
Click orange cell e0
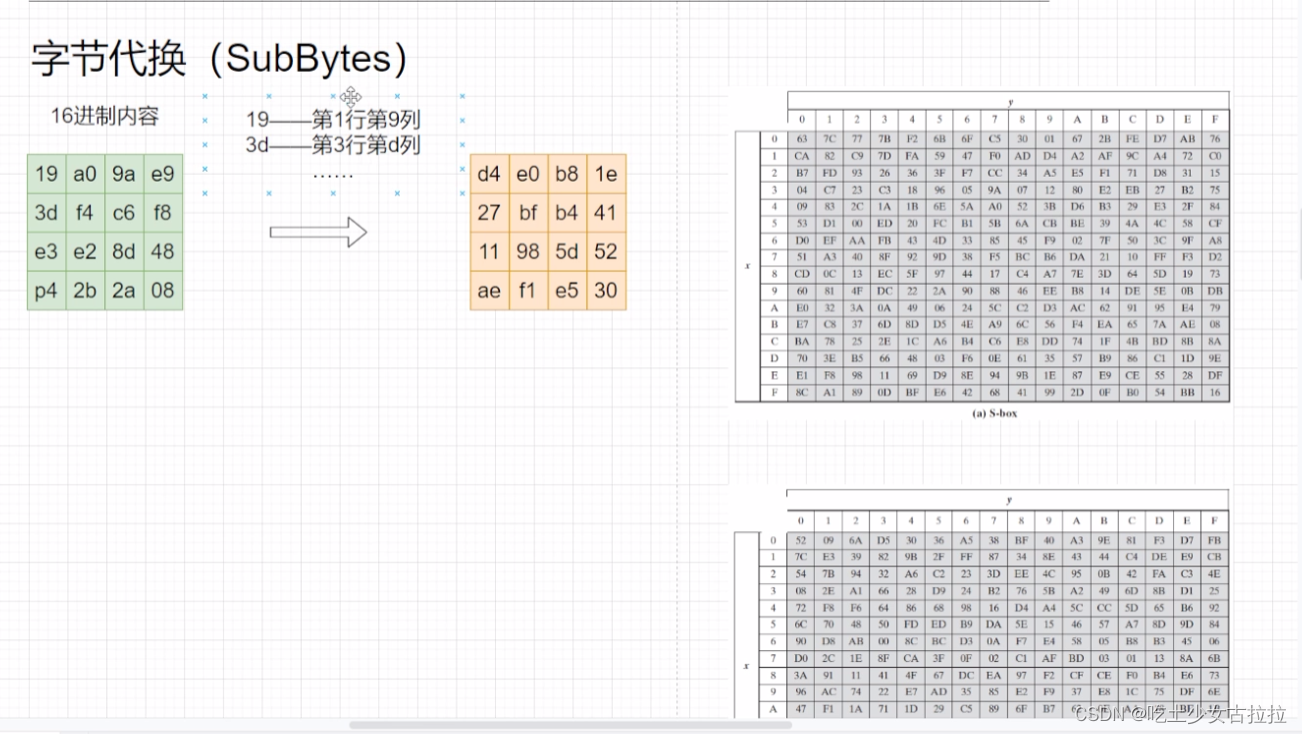click(x=528, y=174)
